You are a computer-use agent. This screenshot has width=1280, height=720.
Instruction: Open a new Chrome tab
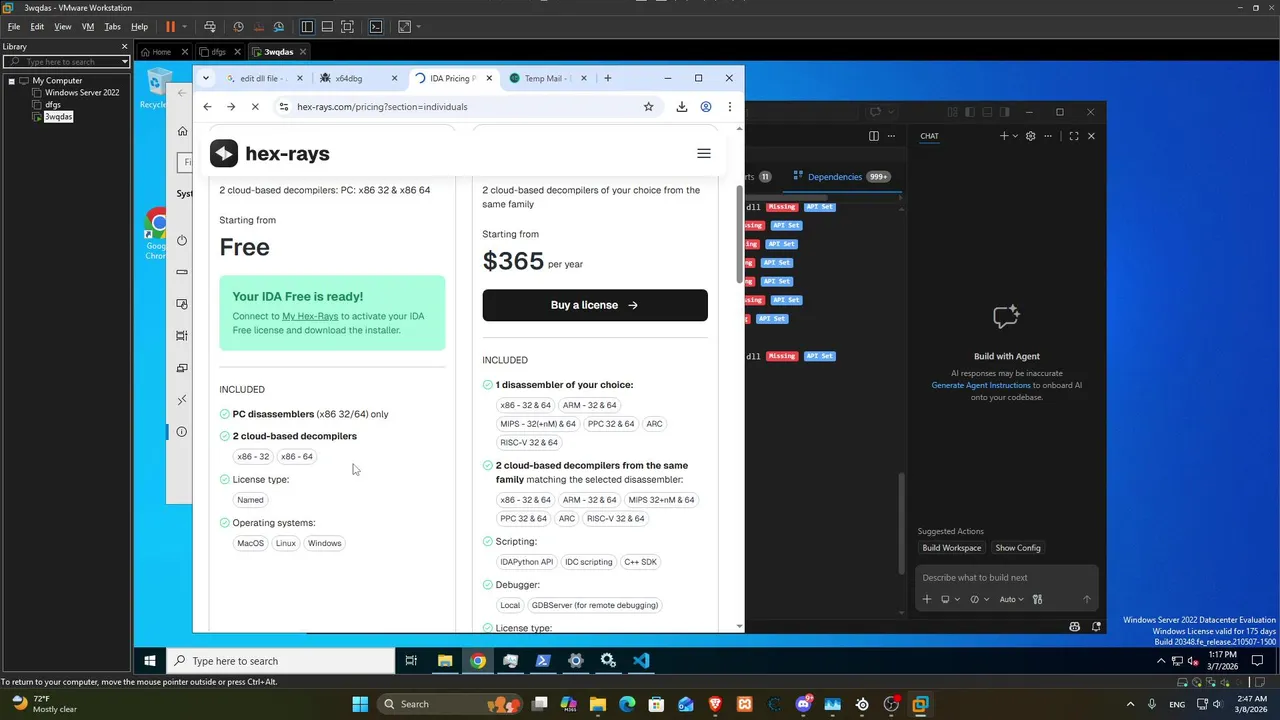[607, 78]
